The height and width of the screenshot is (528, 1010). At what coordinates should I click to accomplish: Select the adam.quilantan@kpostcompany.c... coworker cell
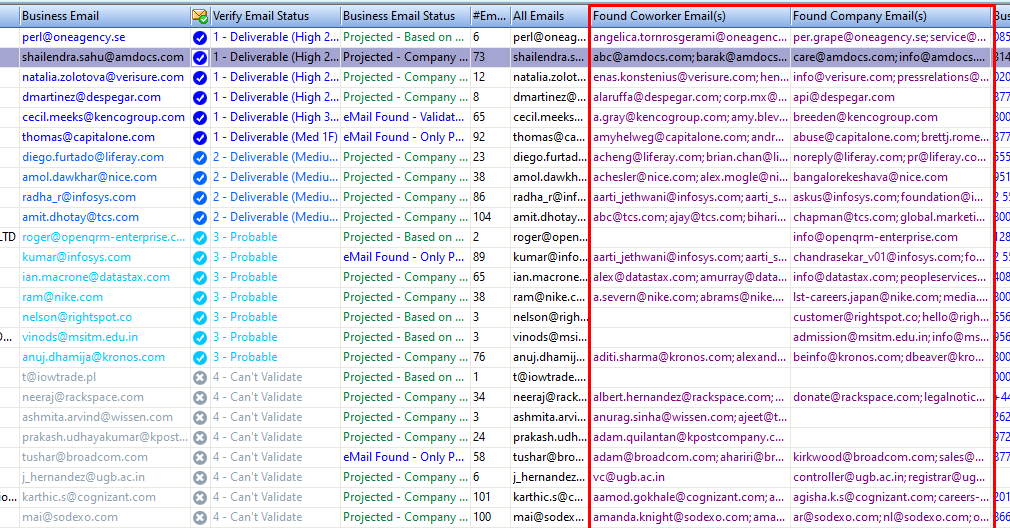690,437
